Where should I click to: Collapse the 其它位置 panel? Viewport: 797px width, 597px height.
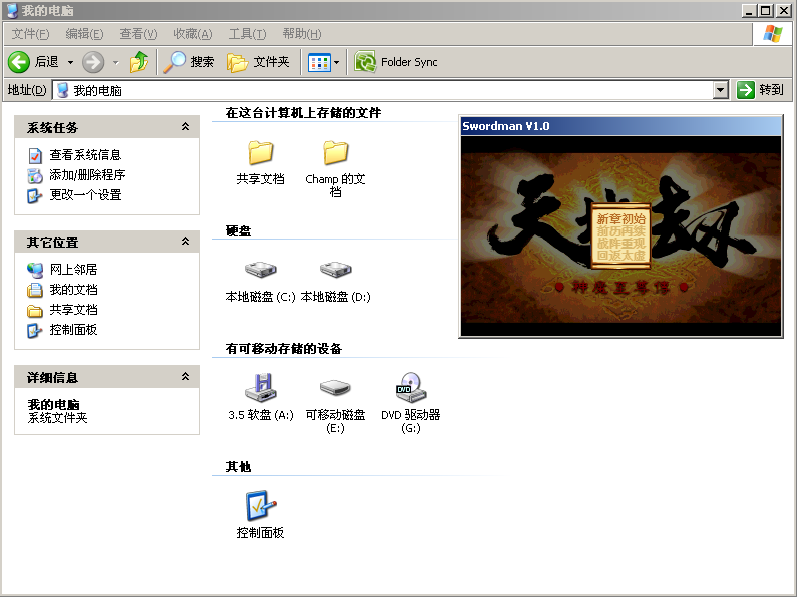(x=186, y=241)
